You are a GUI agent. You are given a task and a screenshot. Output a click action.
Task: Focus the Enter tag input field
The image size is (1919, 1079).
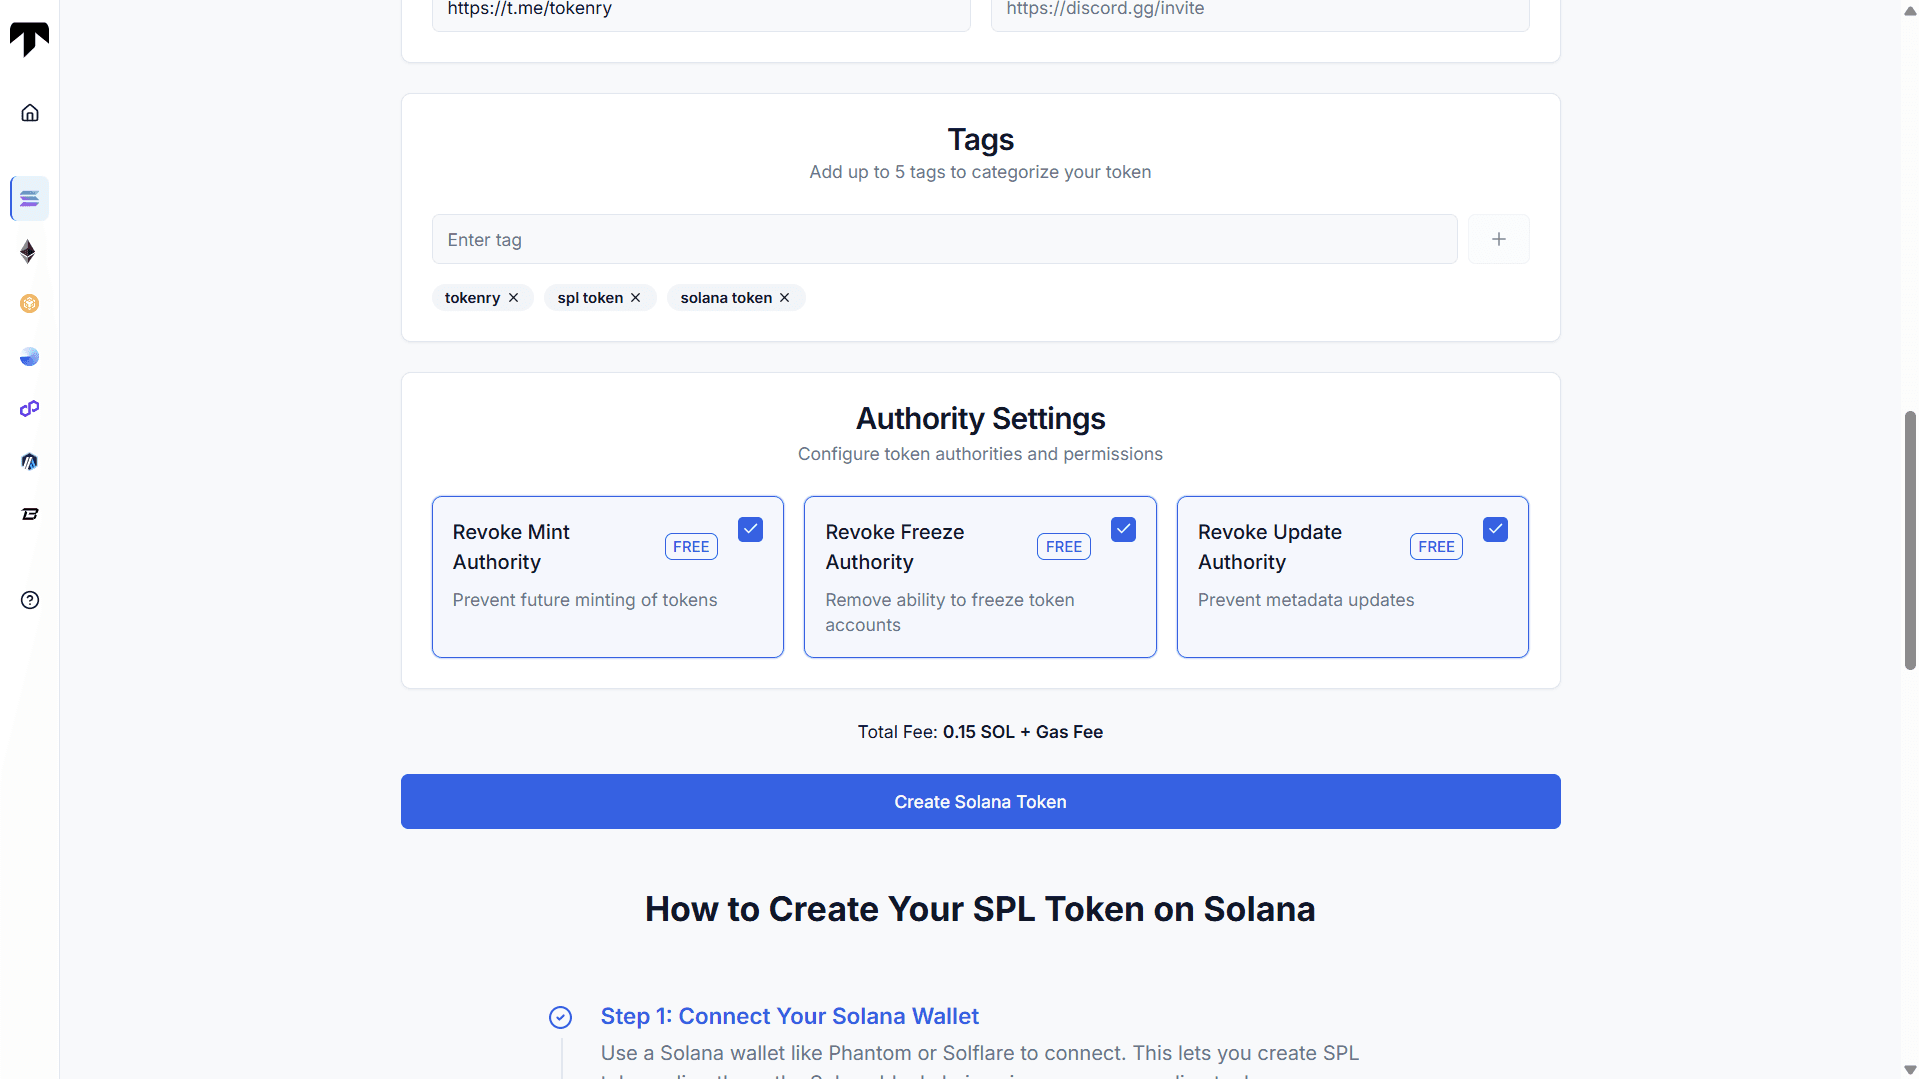tap(944, 239)
